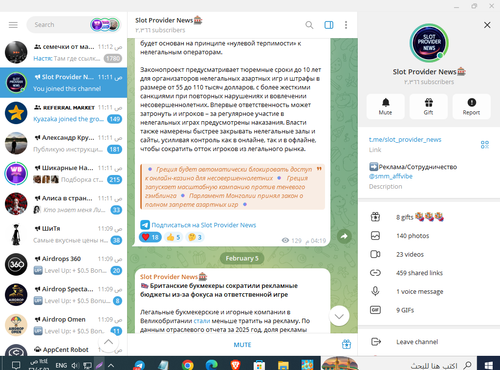500x370 pixels.
Task: Click the gifts box icon
Action: (x=375, y=217)
